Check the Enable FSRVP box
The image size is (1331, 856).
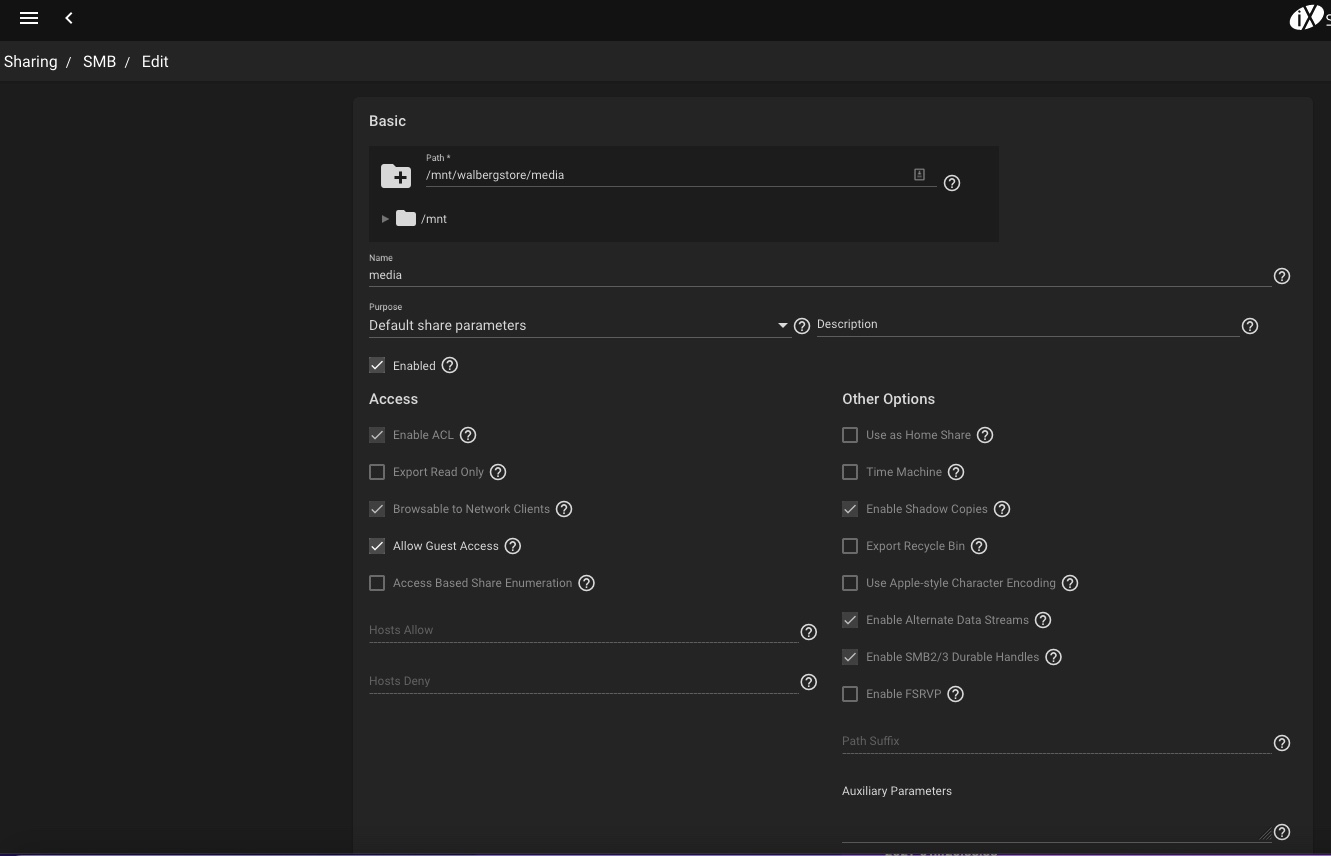850,694
